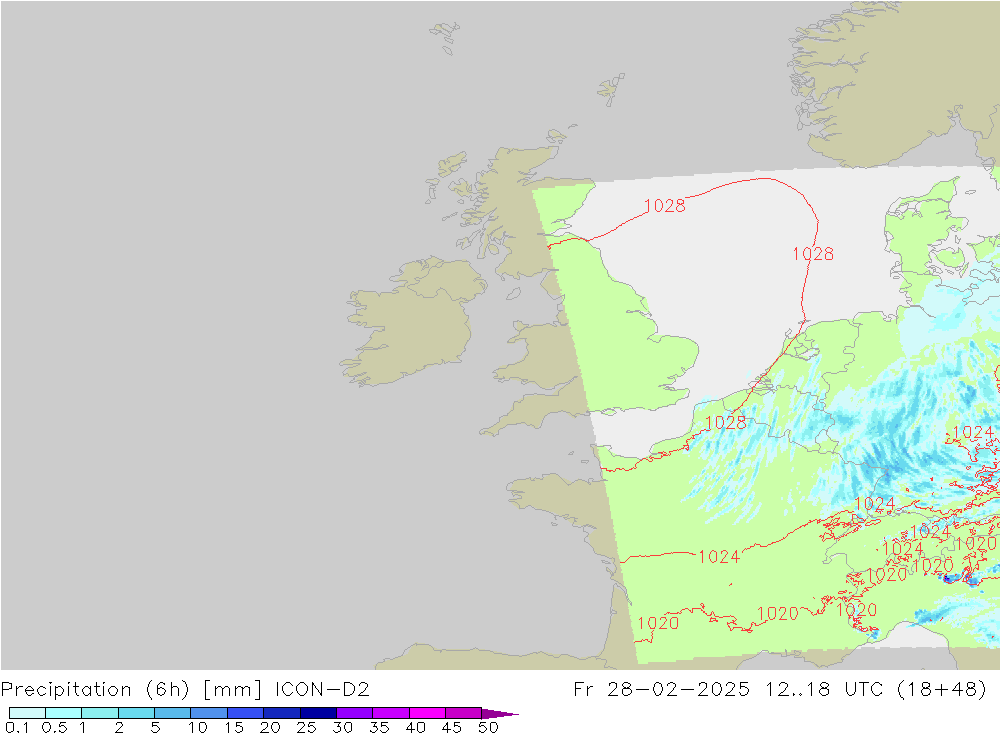
Task: Click the (18+48) forecast run text
Action: tap(941, 690)
